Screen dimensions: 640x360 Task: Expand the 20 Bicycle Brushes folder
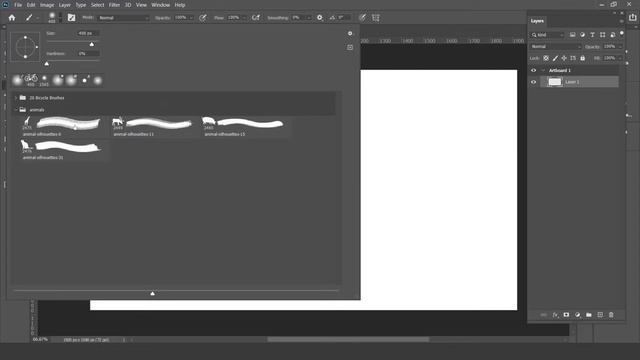point(16,98)
